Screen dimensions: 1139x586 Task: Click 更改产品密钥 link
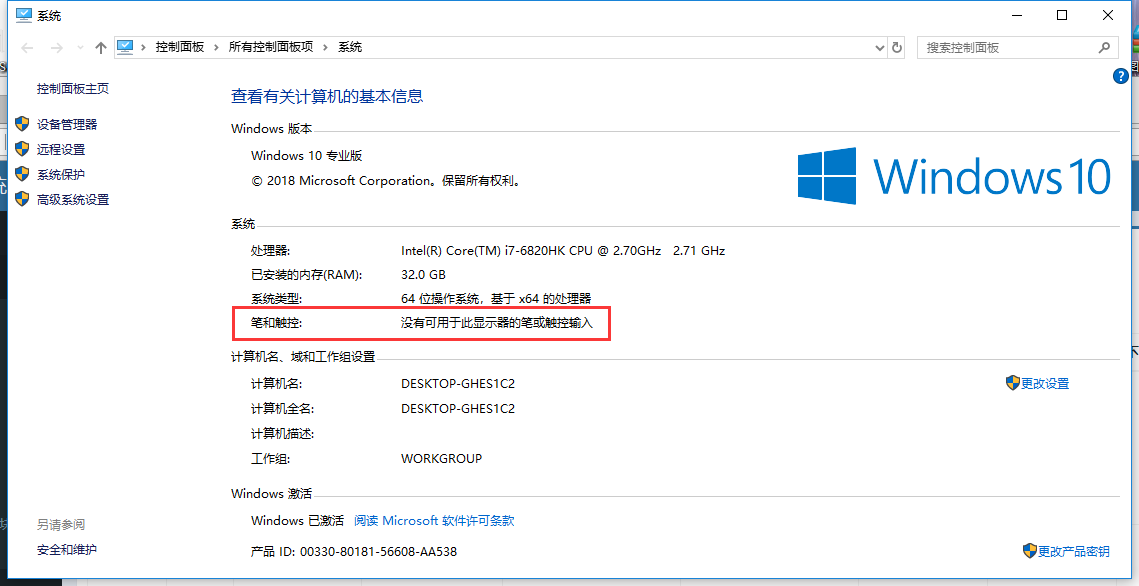pyautogui.click(x=1074, y=551)
